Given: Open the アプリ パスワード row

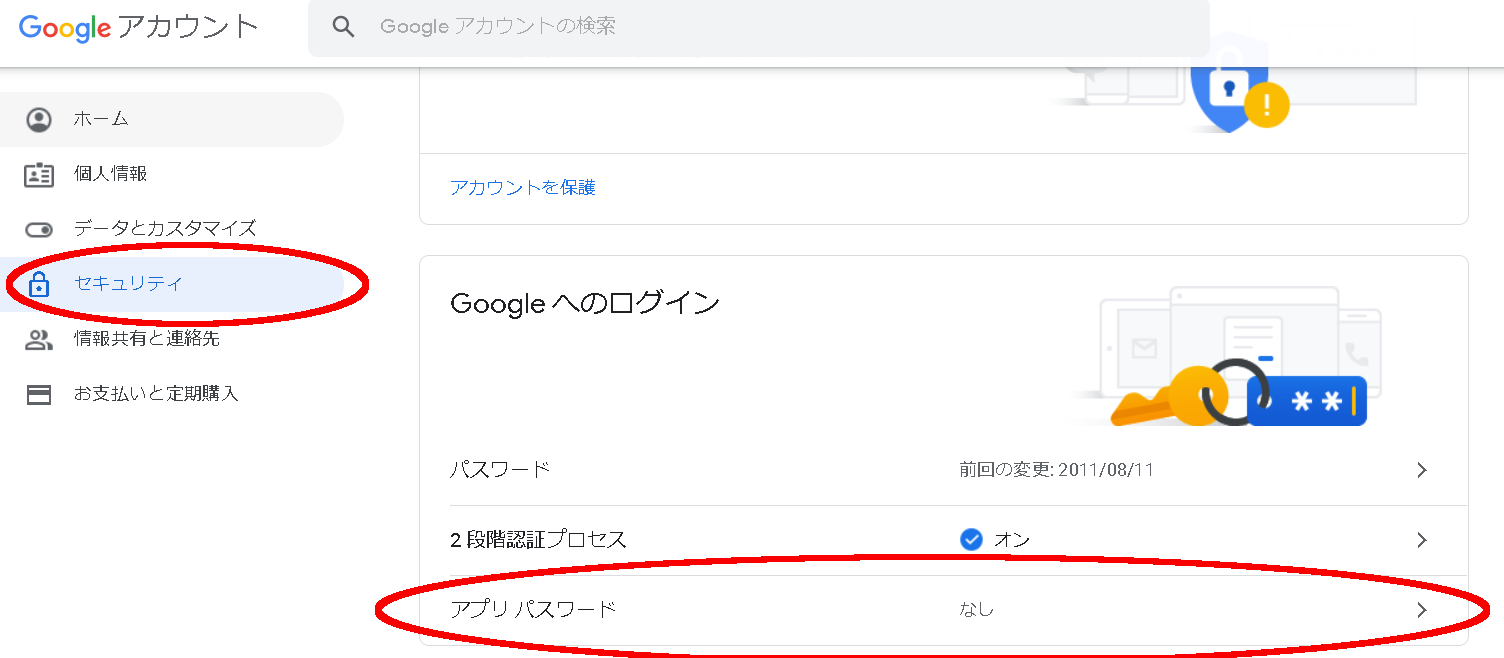Looking at the screenshot, I should (943, 610).
